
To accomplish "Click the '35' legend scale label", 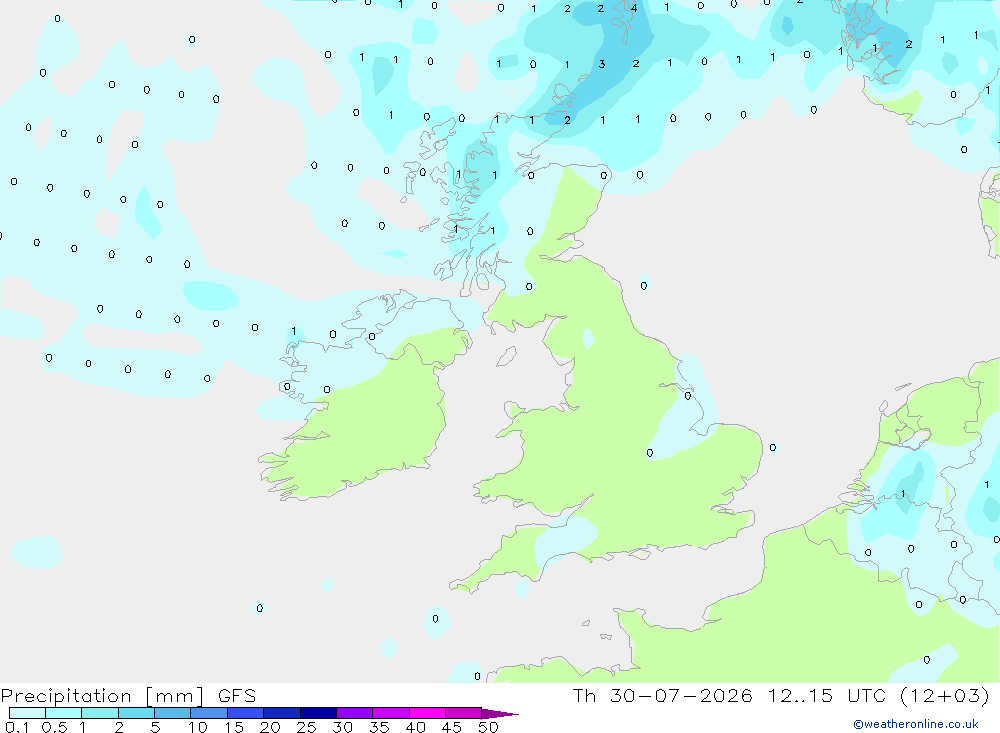I will pos(379,727).
